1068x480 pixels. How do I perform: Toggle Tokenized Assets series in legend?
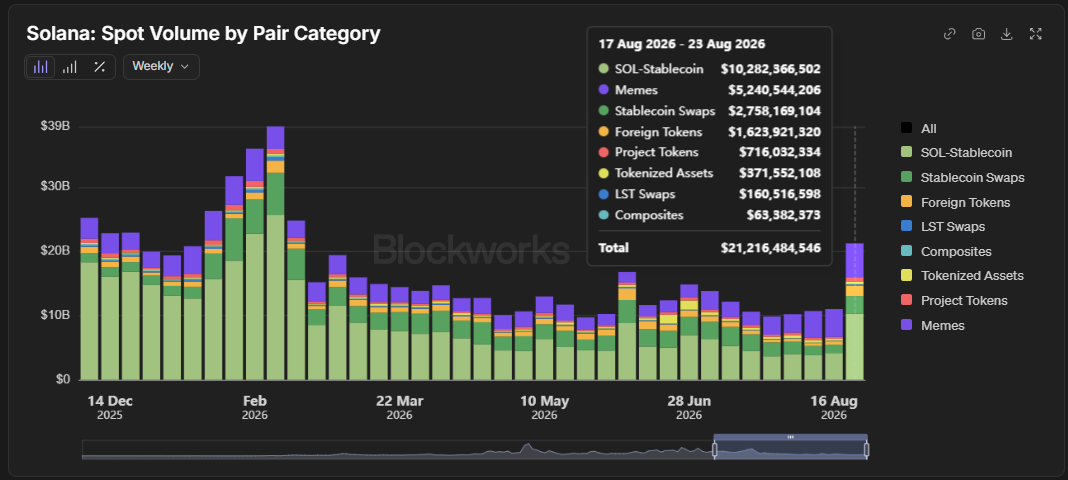[962, 276]
